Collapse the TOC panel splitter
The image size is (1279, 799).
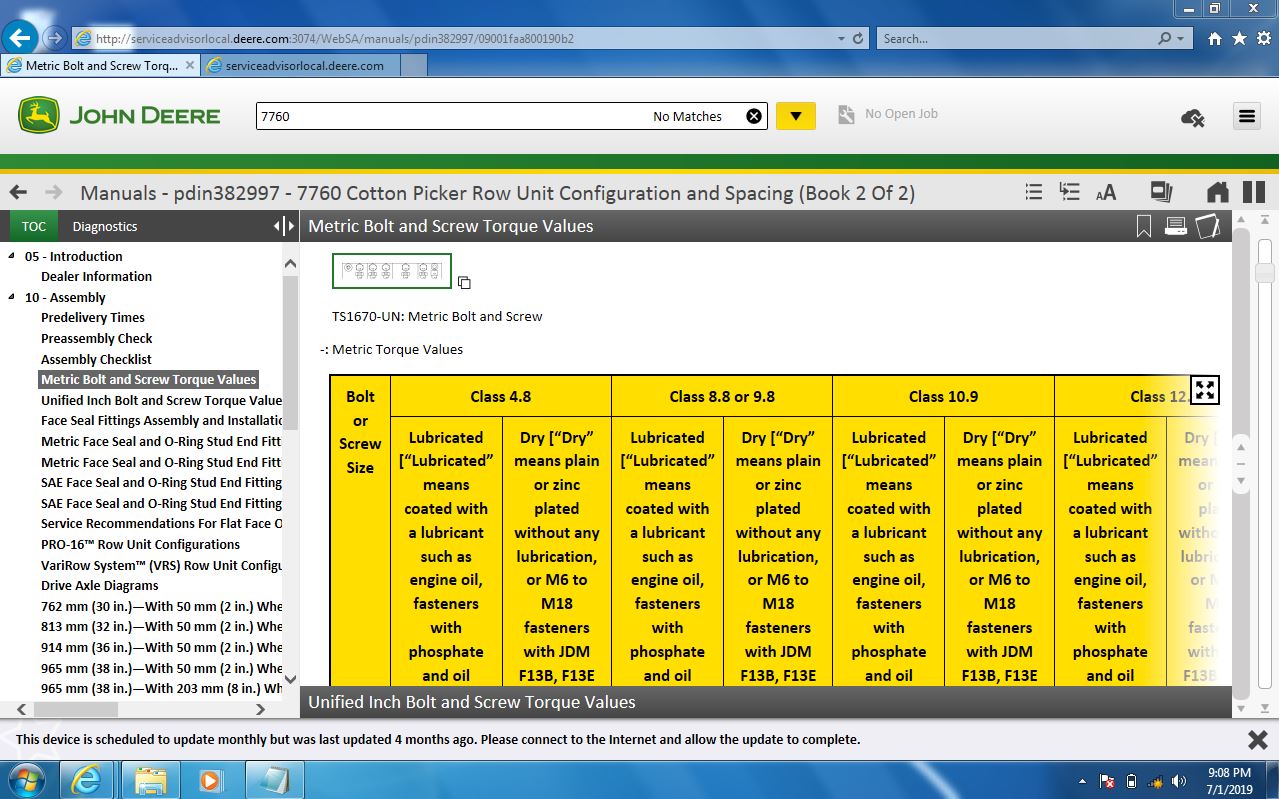[x=284, y=227]
